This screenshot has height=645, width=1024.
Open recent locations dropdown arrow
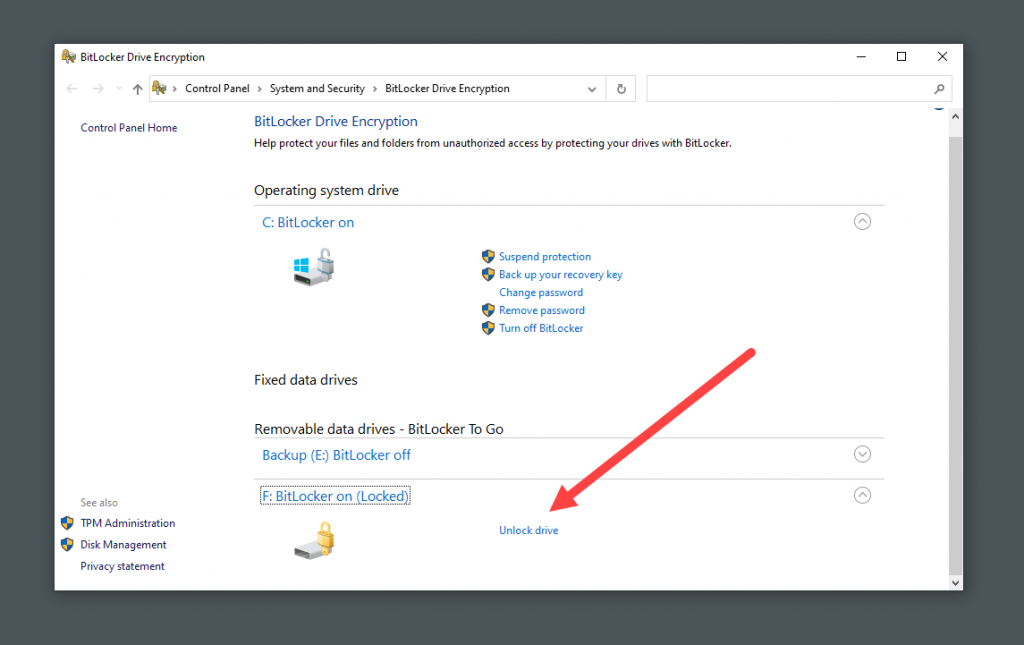pyautogui.click(x=118, y=89)
